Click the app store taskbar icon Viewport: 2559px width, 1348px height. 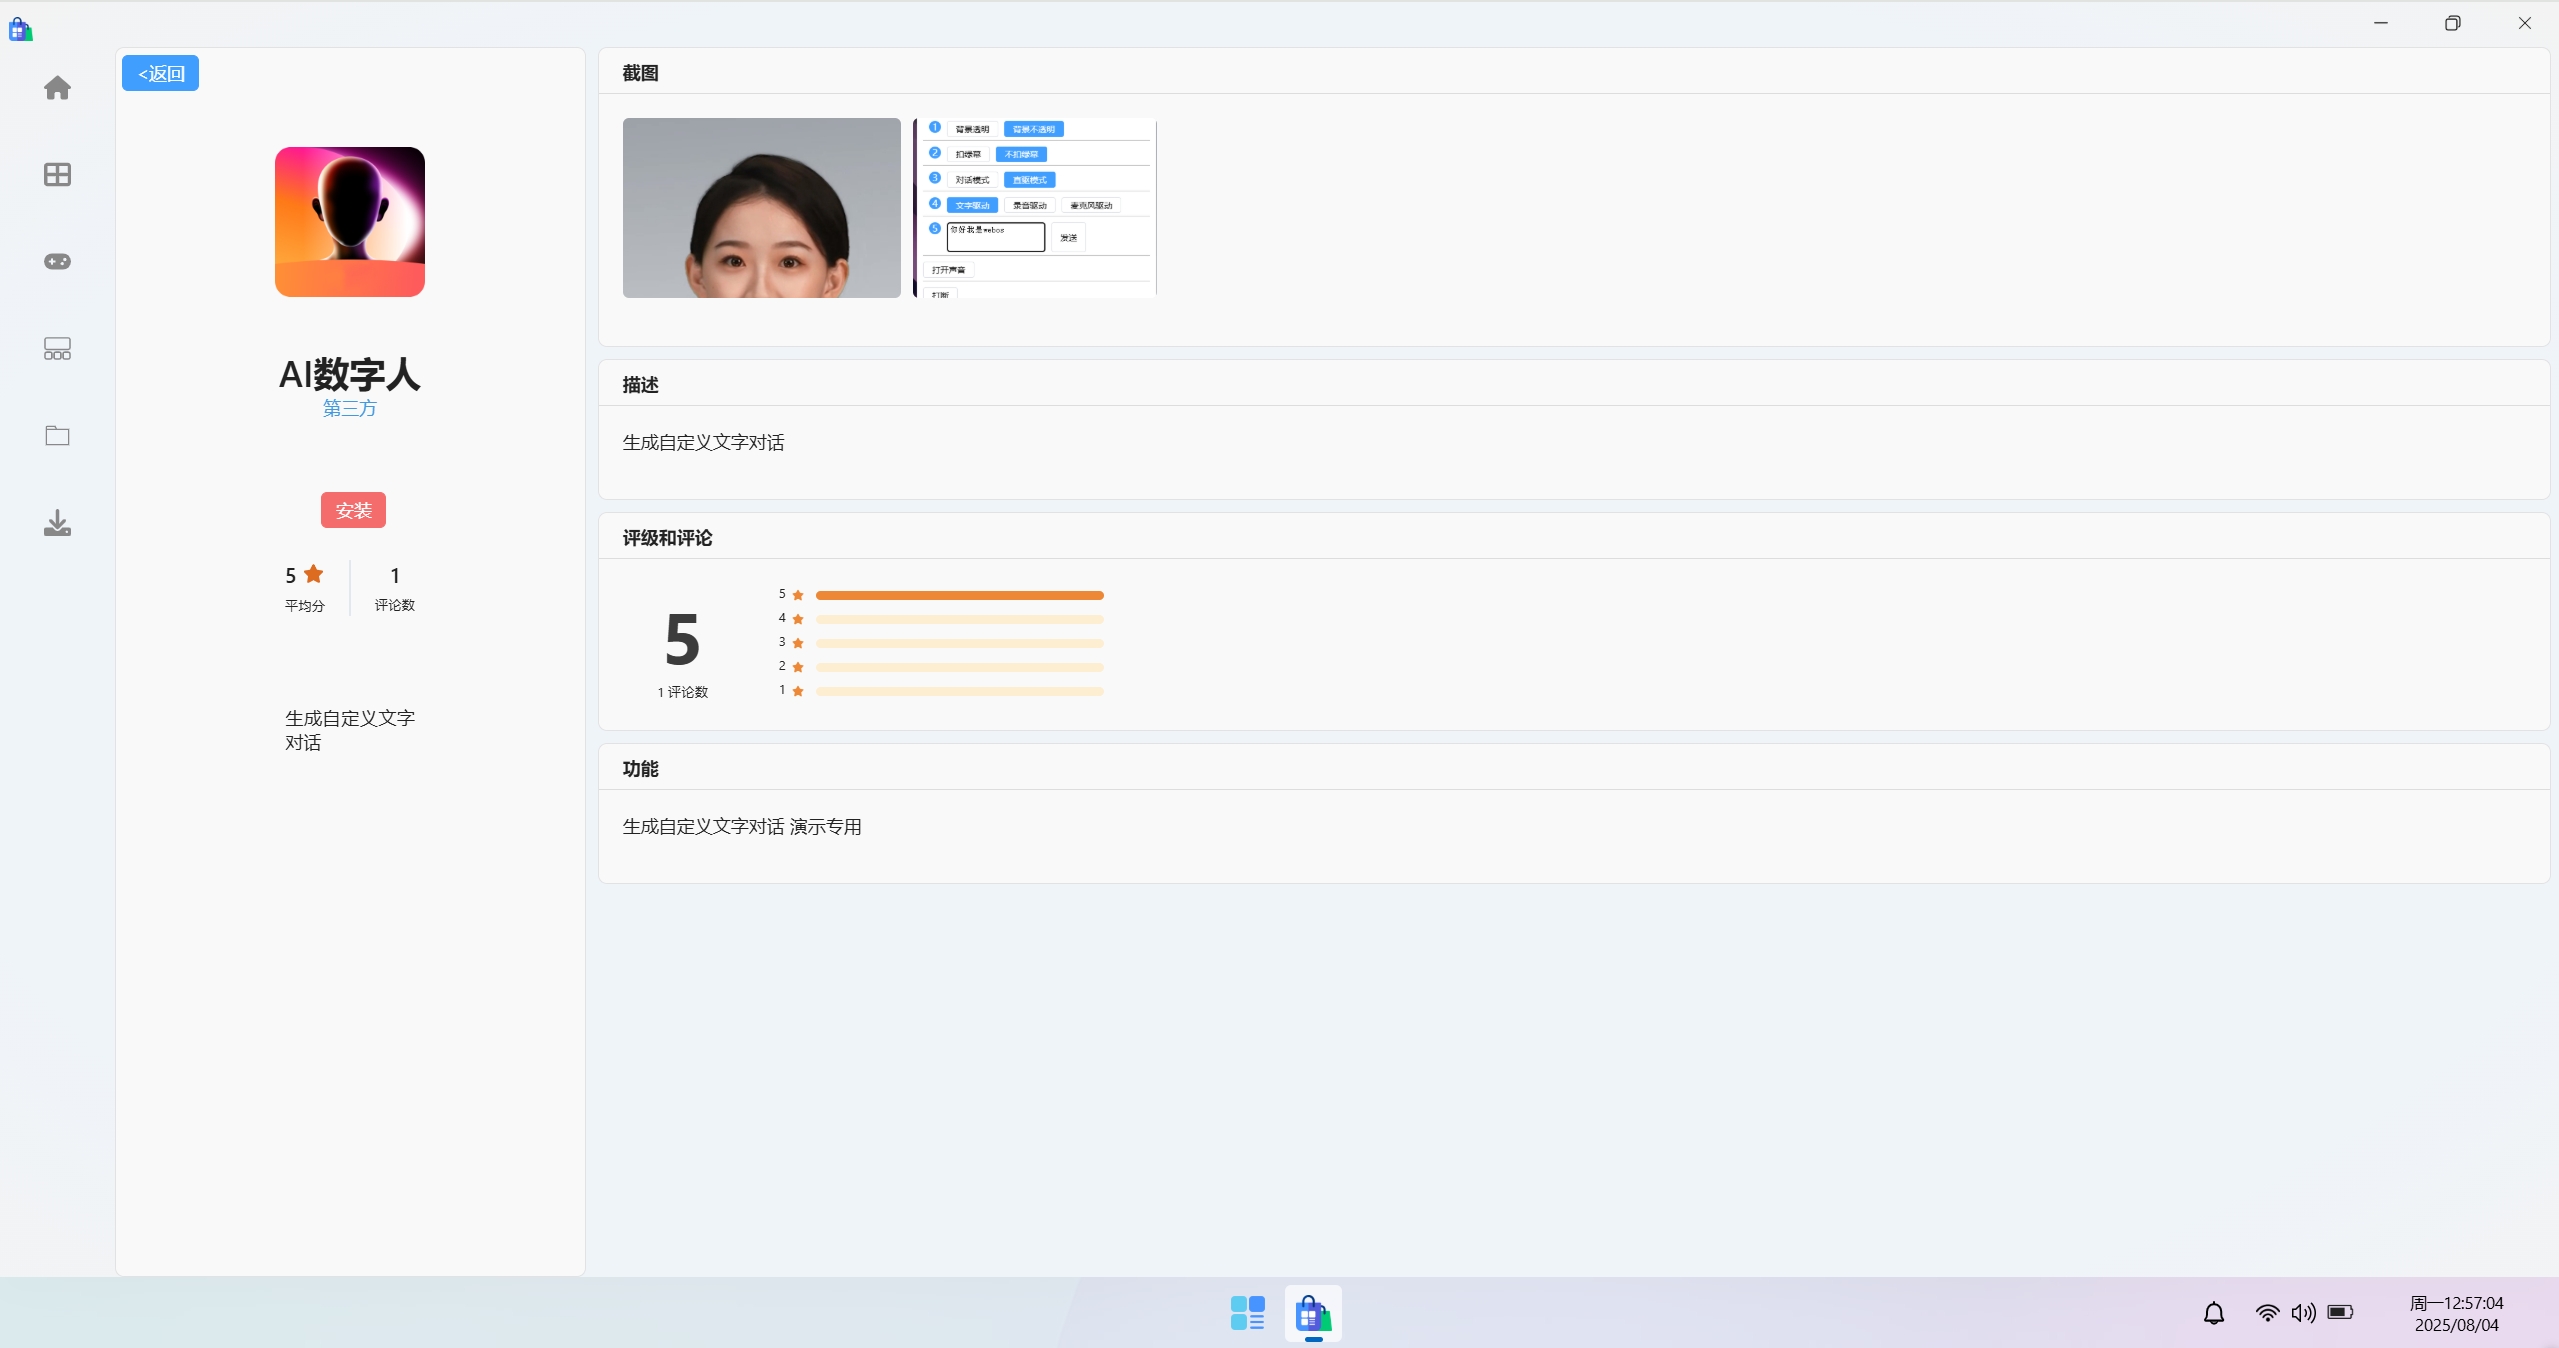pos(1313,1313)
